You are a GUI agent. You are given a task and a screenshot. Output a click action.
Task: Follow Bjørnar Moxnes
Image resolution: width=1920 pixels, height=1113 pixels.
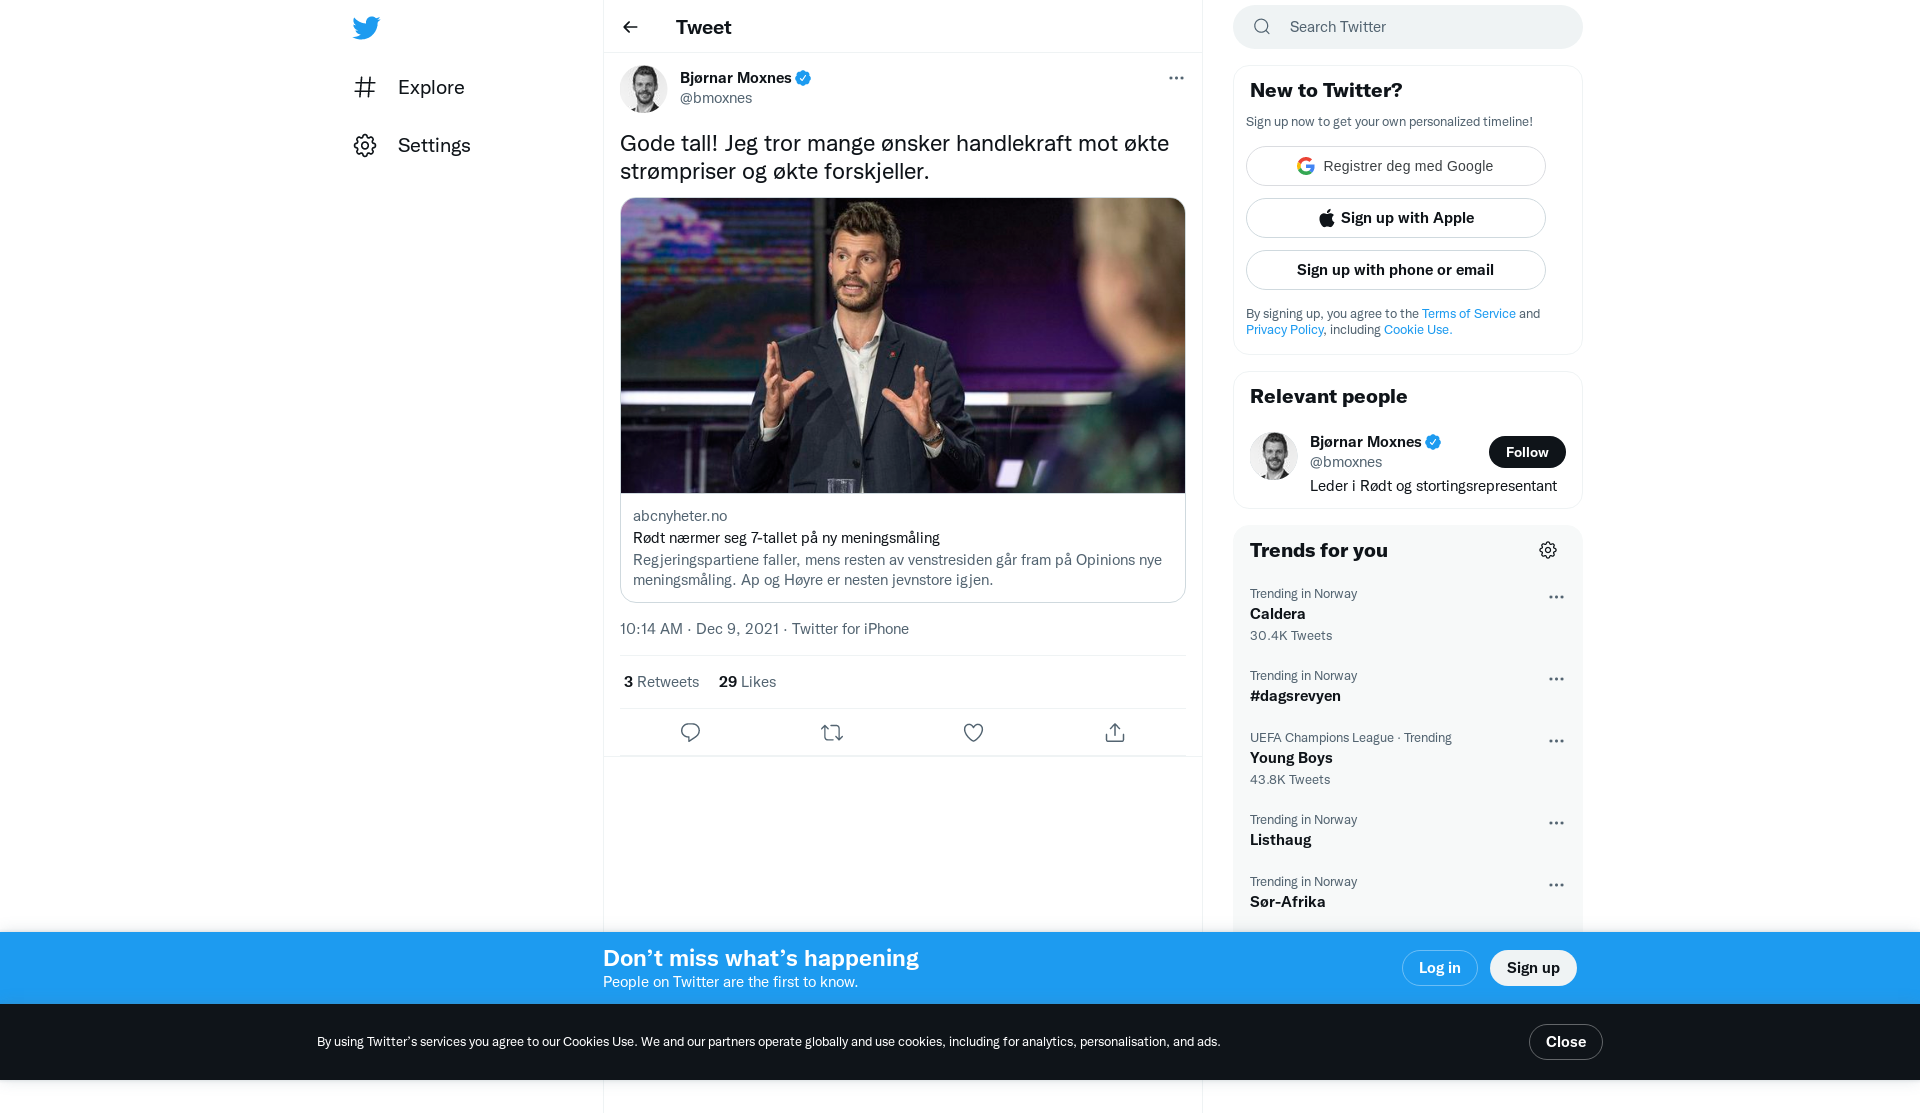(1527, 452)
